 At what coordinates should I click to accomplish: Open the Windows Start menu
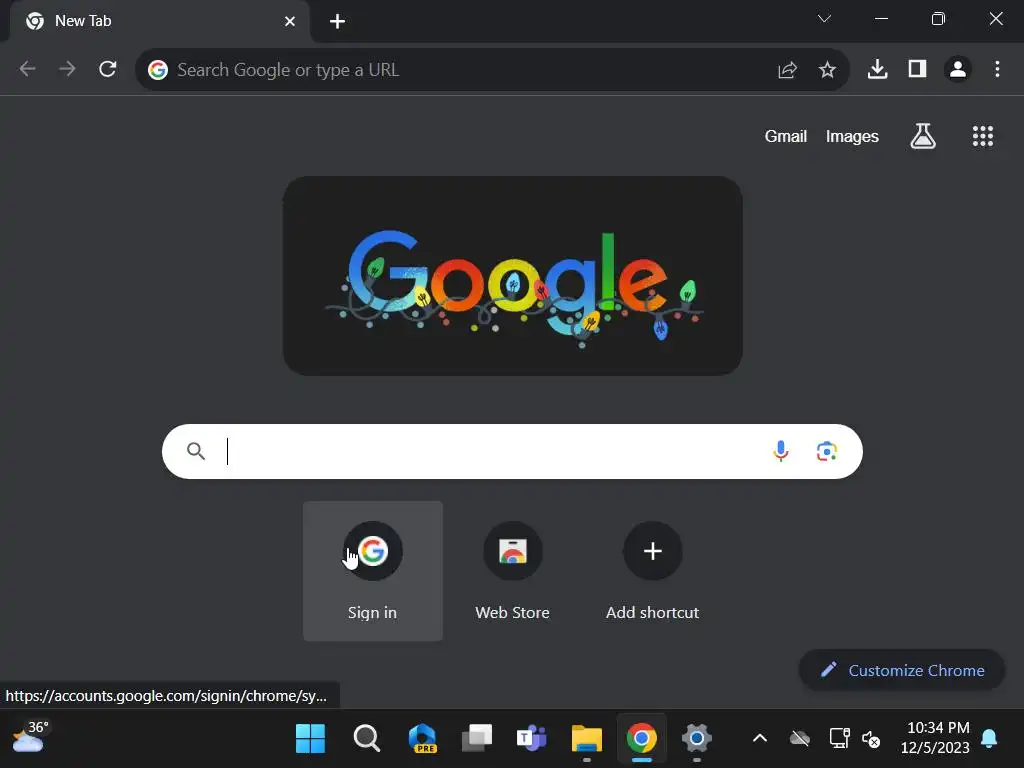[x=310, y=739]
